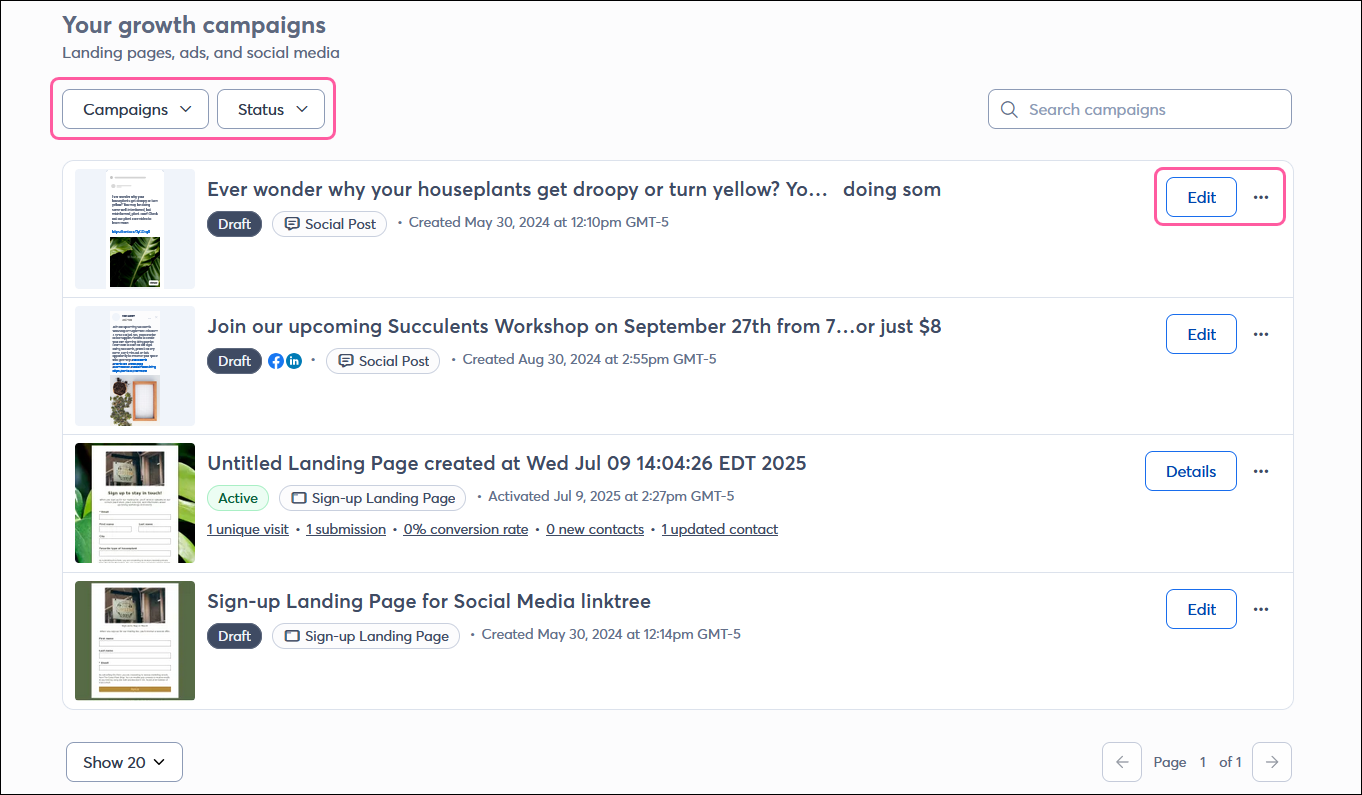View the 1 updated contact link
The image size is (1362, 795).
(x=719, y=529)
